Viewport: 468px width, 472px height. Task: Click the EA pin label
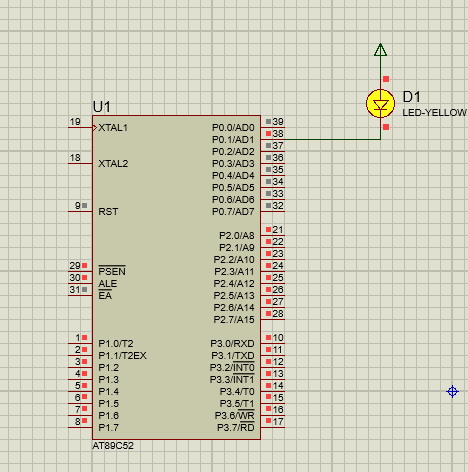click(x=105, y=295)
